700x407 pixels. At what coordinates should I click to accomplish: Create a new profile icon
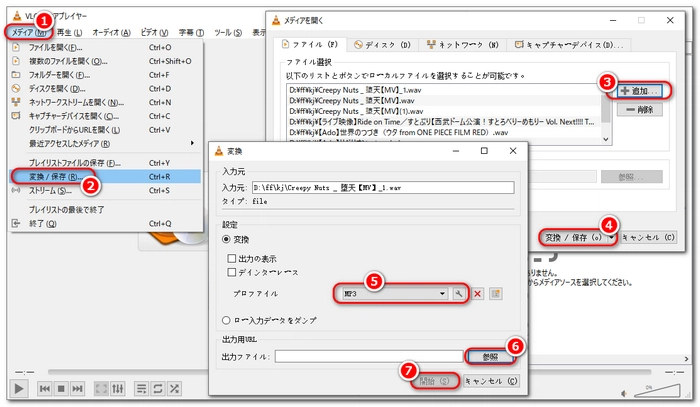(495, 293)
